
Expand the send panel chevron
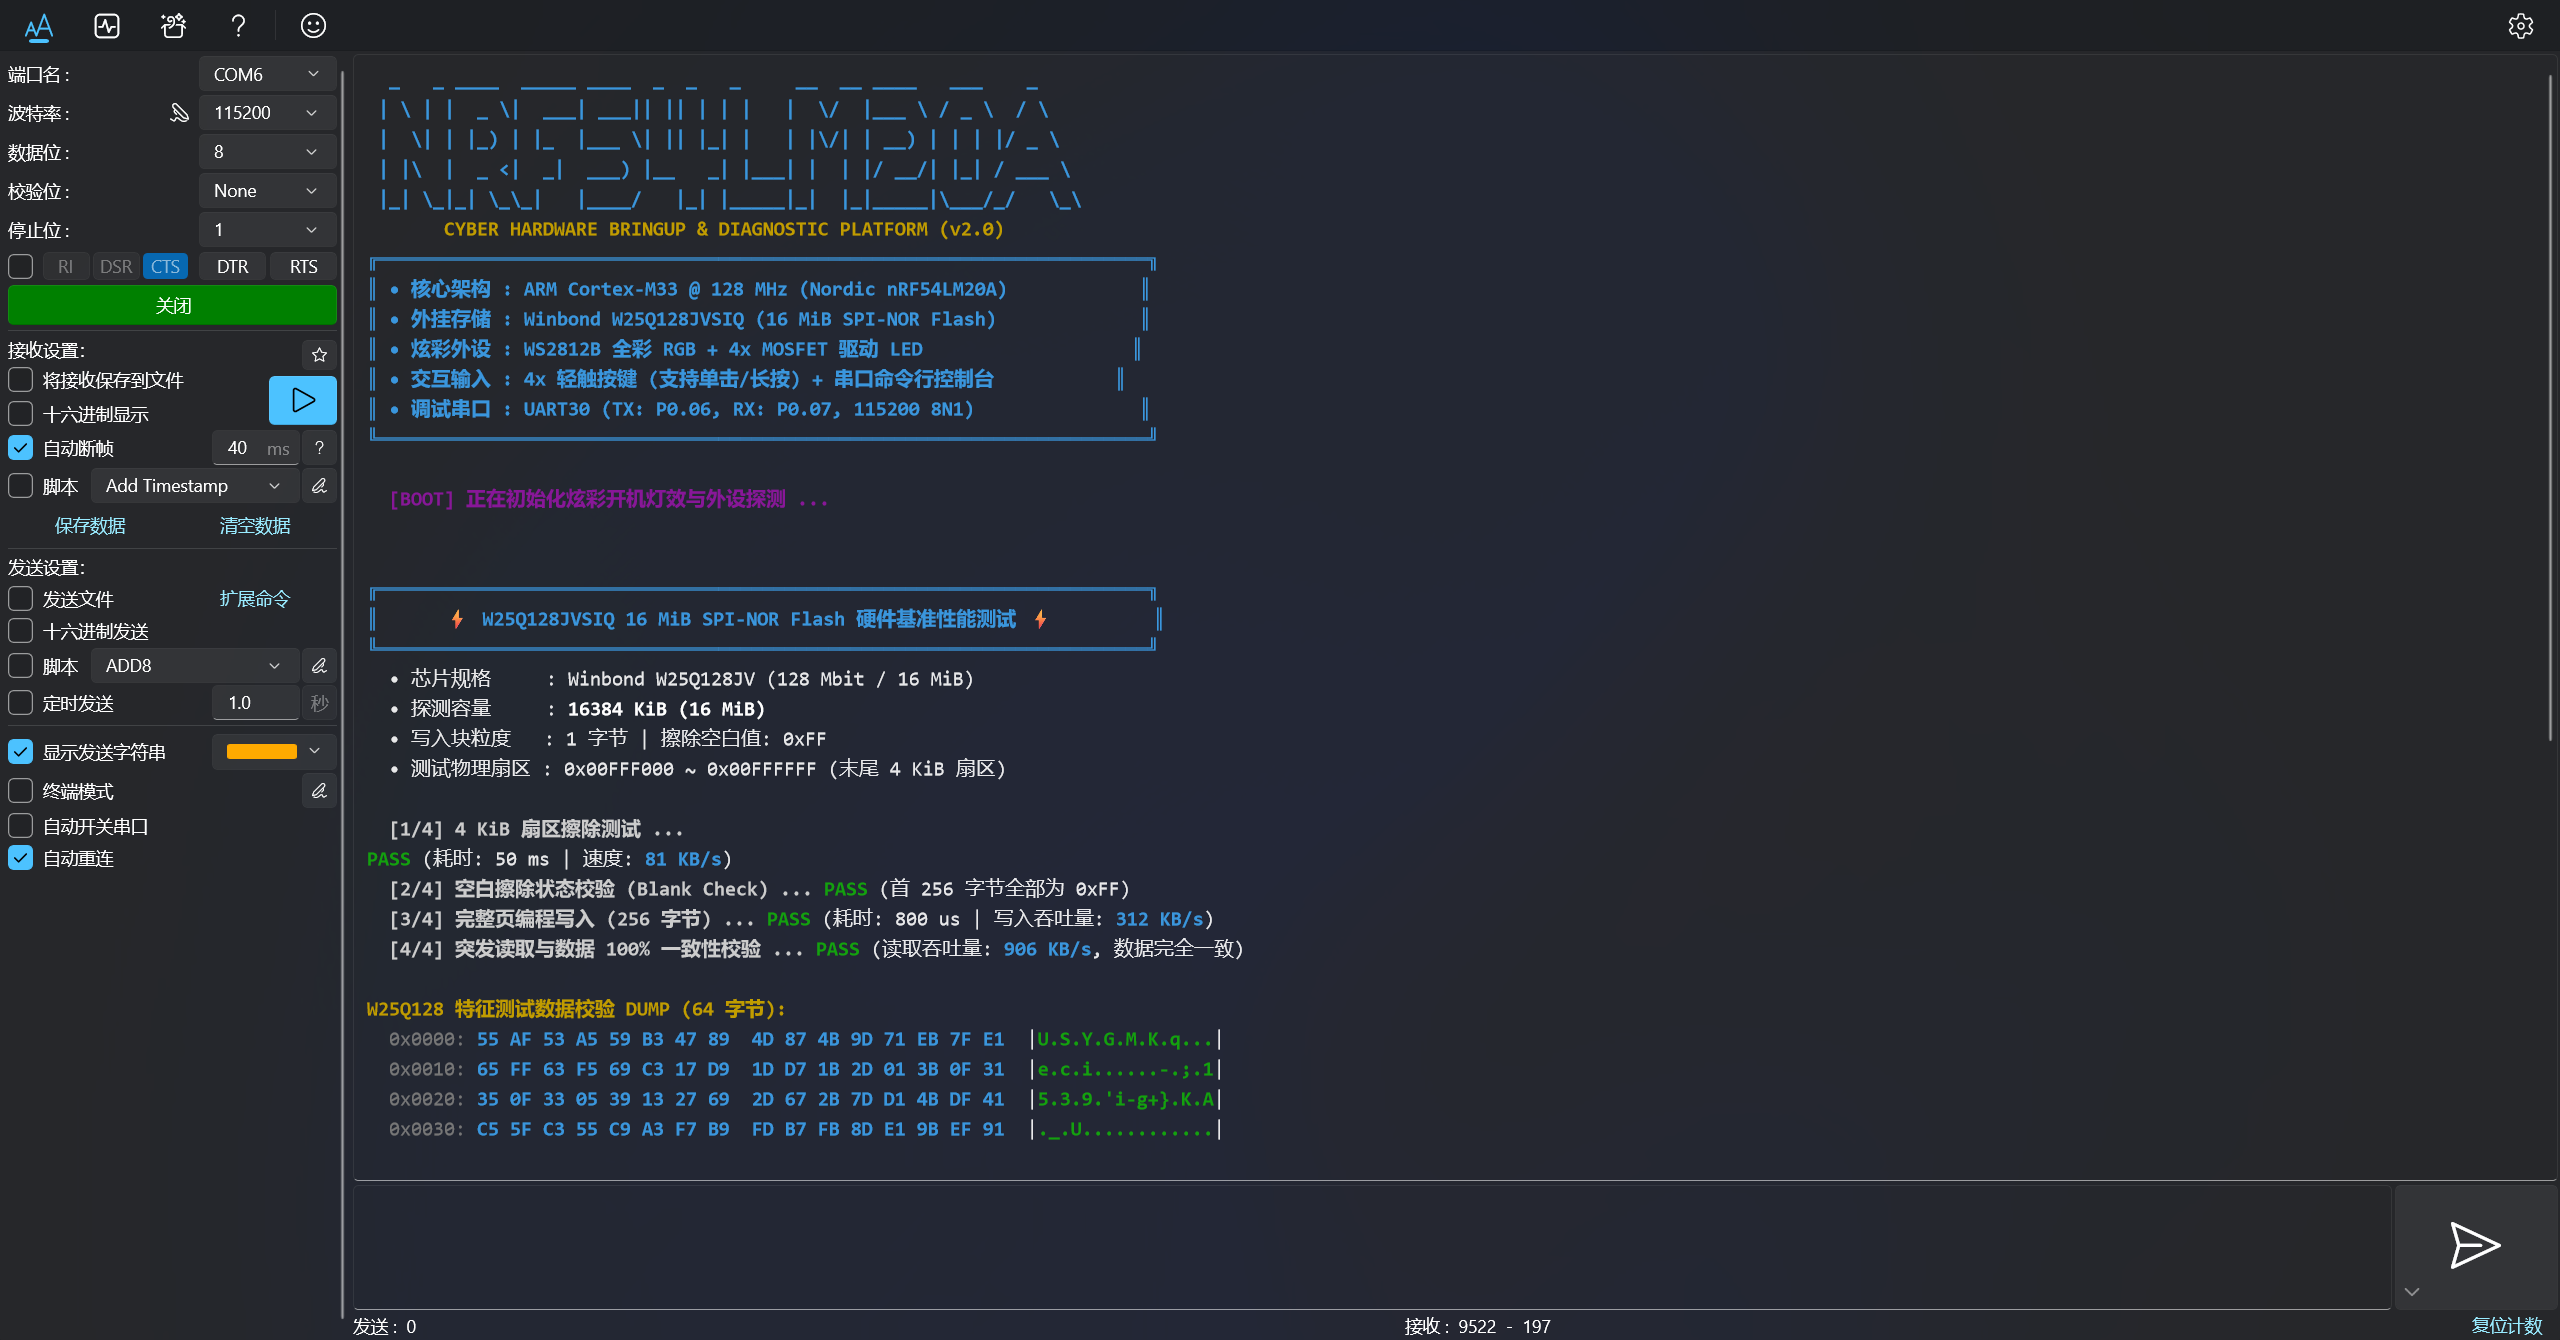2412,1292
